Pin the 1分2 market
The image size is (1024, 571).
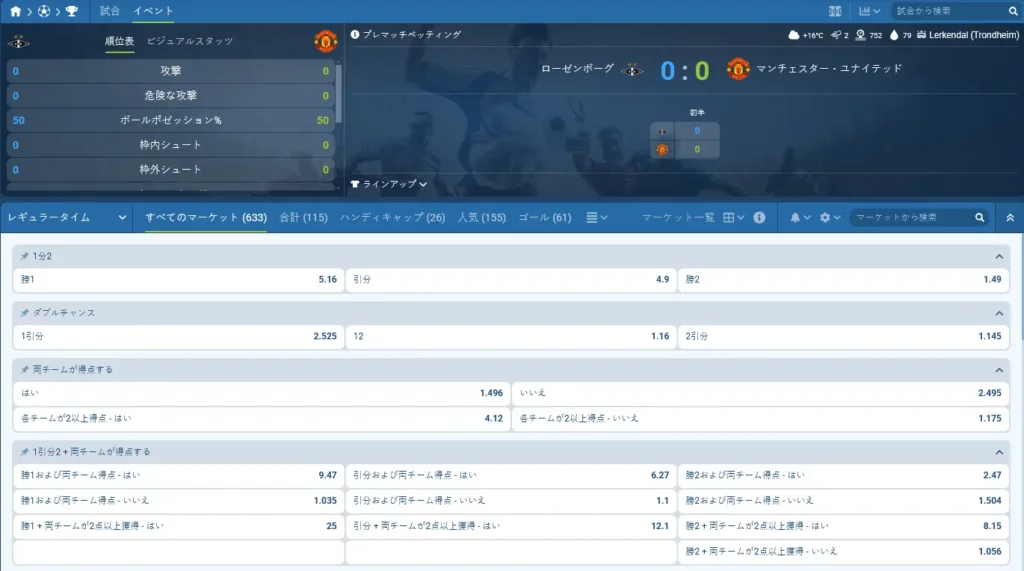24,256
